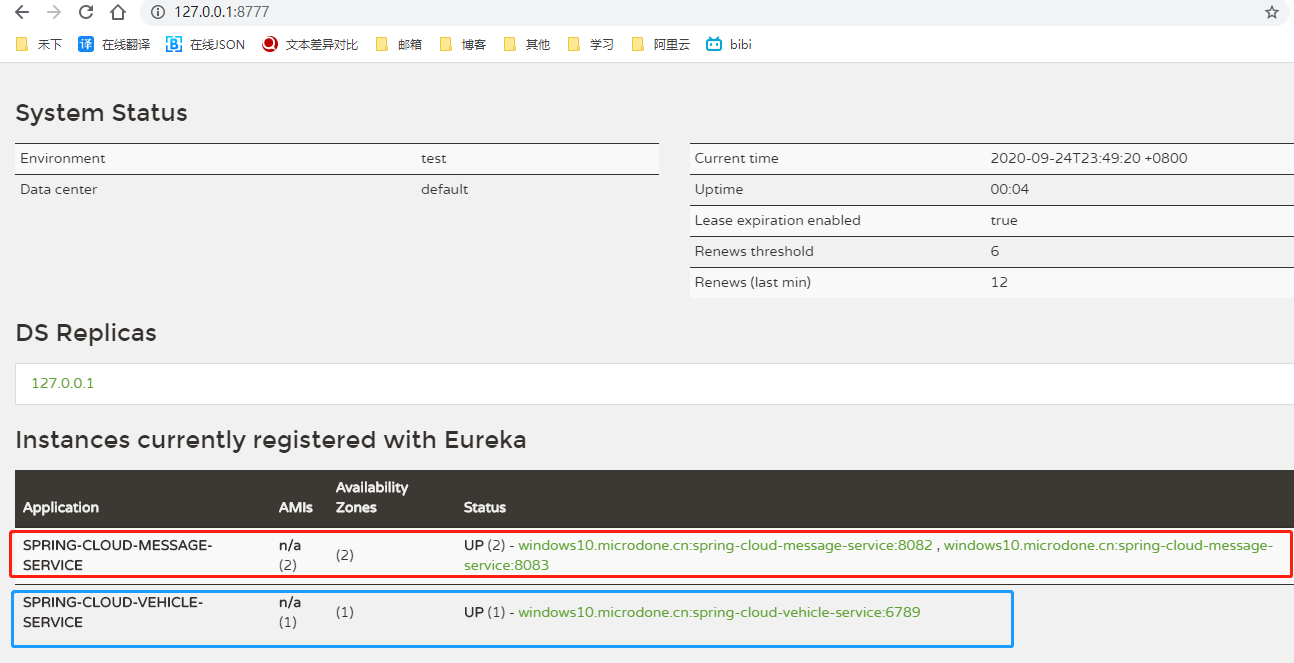Open the message-service:8082 instance link

click(725, 546)
